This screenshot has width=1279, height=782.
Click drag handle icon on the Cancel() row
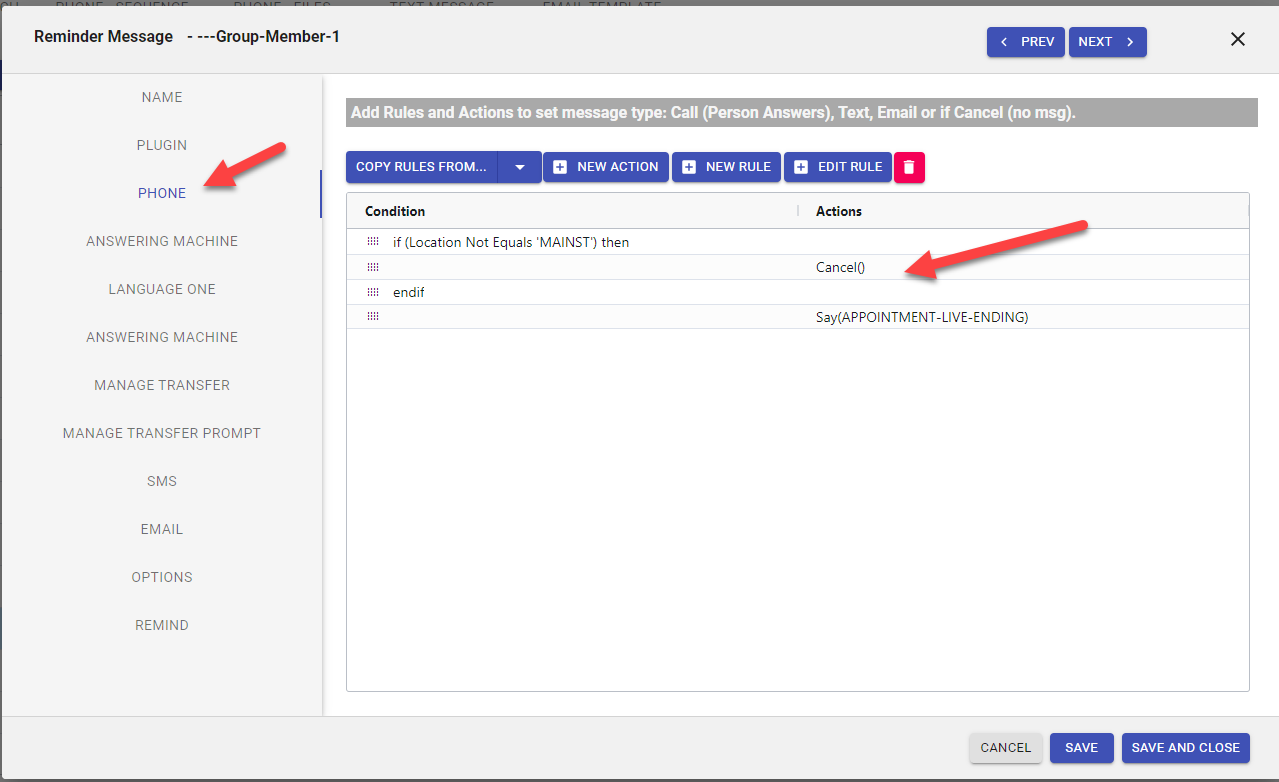point(373,267)
